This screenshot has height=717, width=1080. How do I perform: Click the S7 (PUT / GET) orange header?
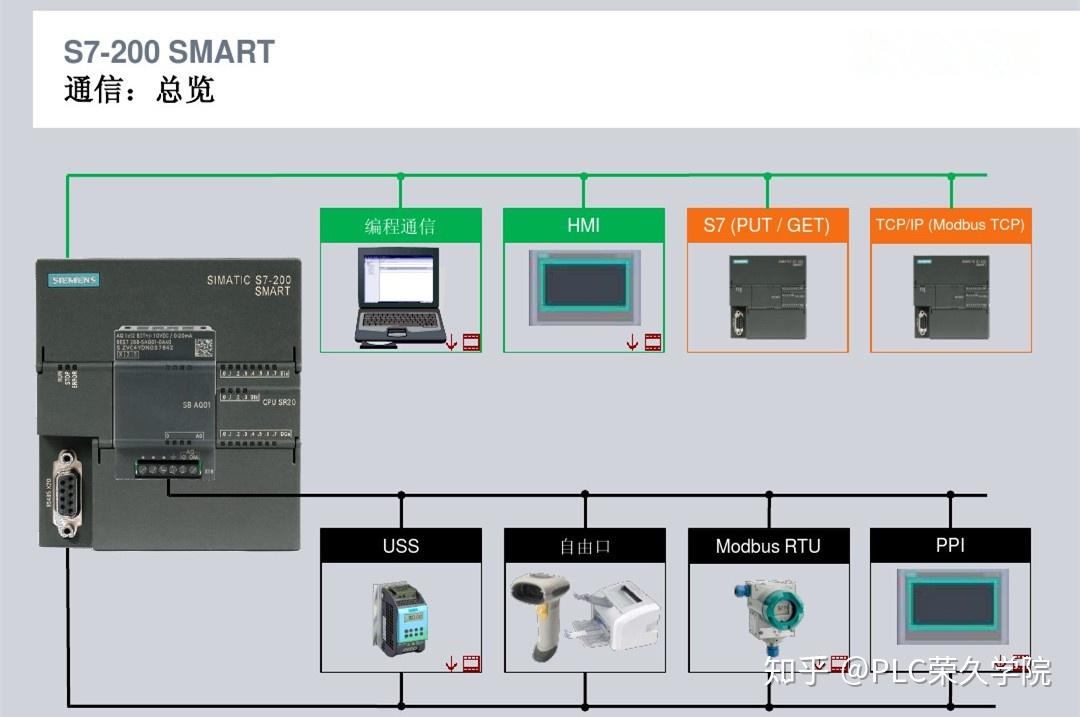point(767,225)
